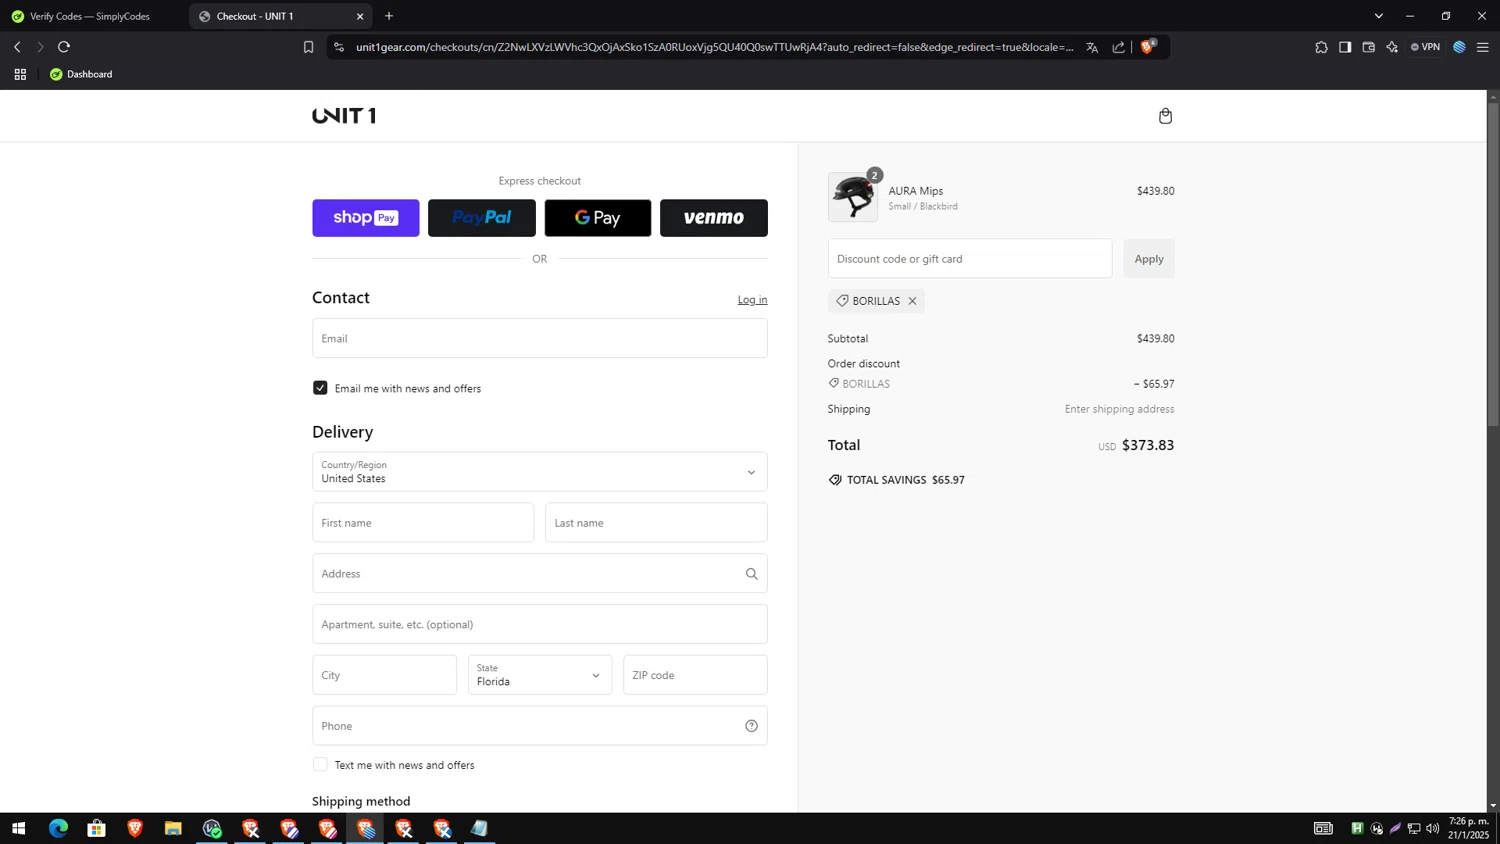Screen dimensions: 1500x844
Task: Focus the Address field
Action: pos(540,574)
